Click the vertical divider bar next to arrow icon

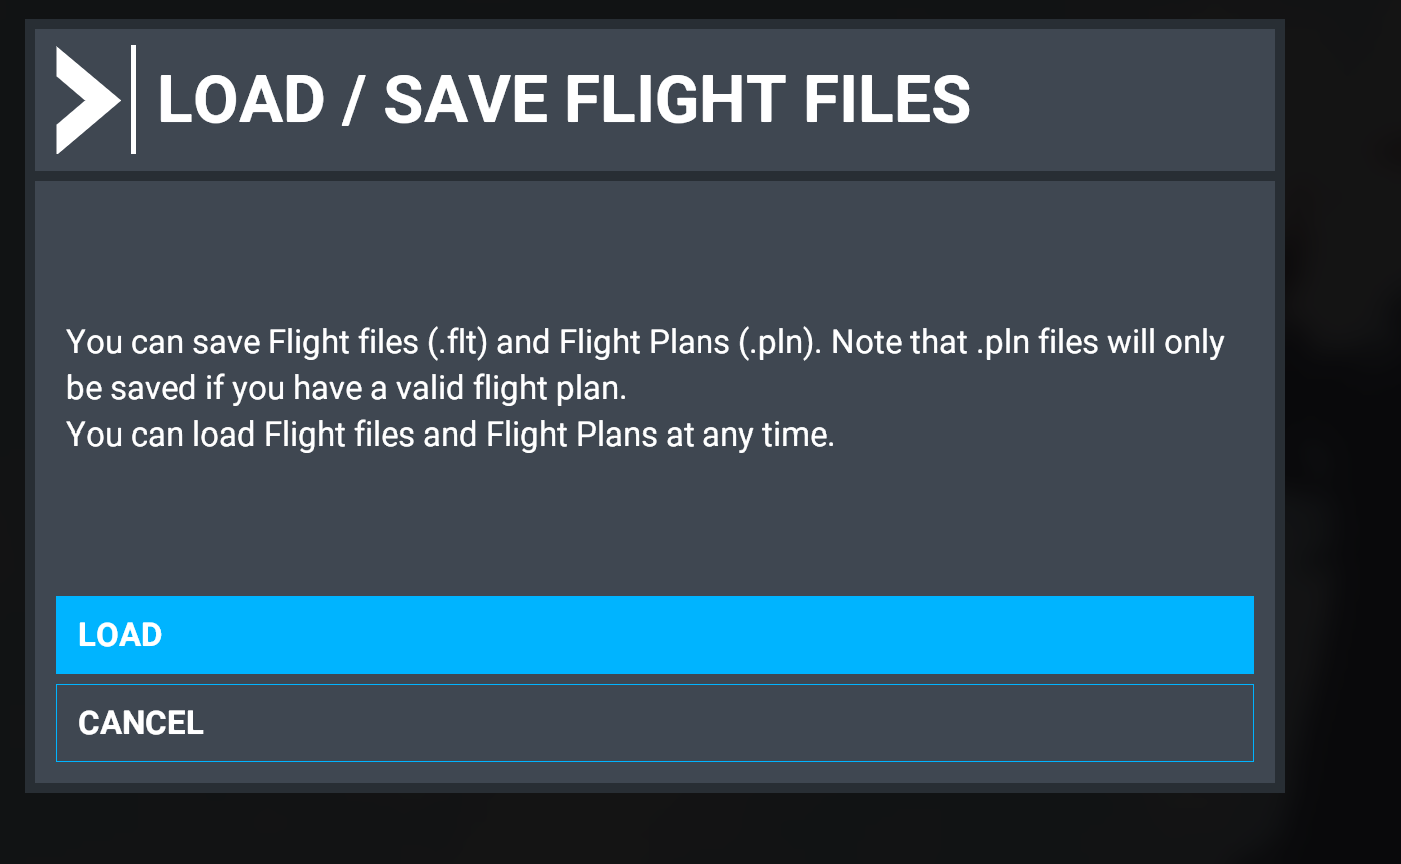pos(133,99)
